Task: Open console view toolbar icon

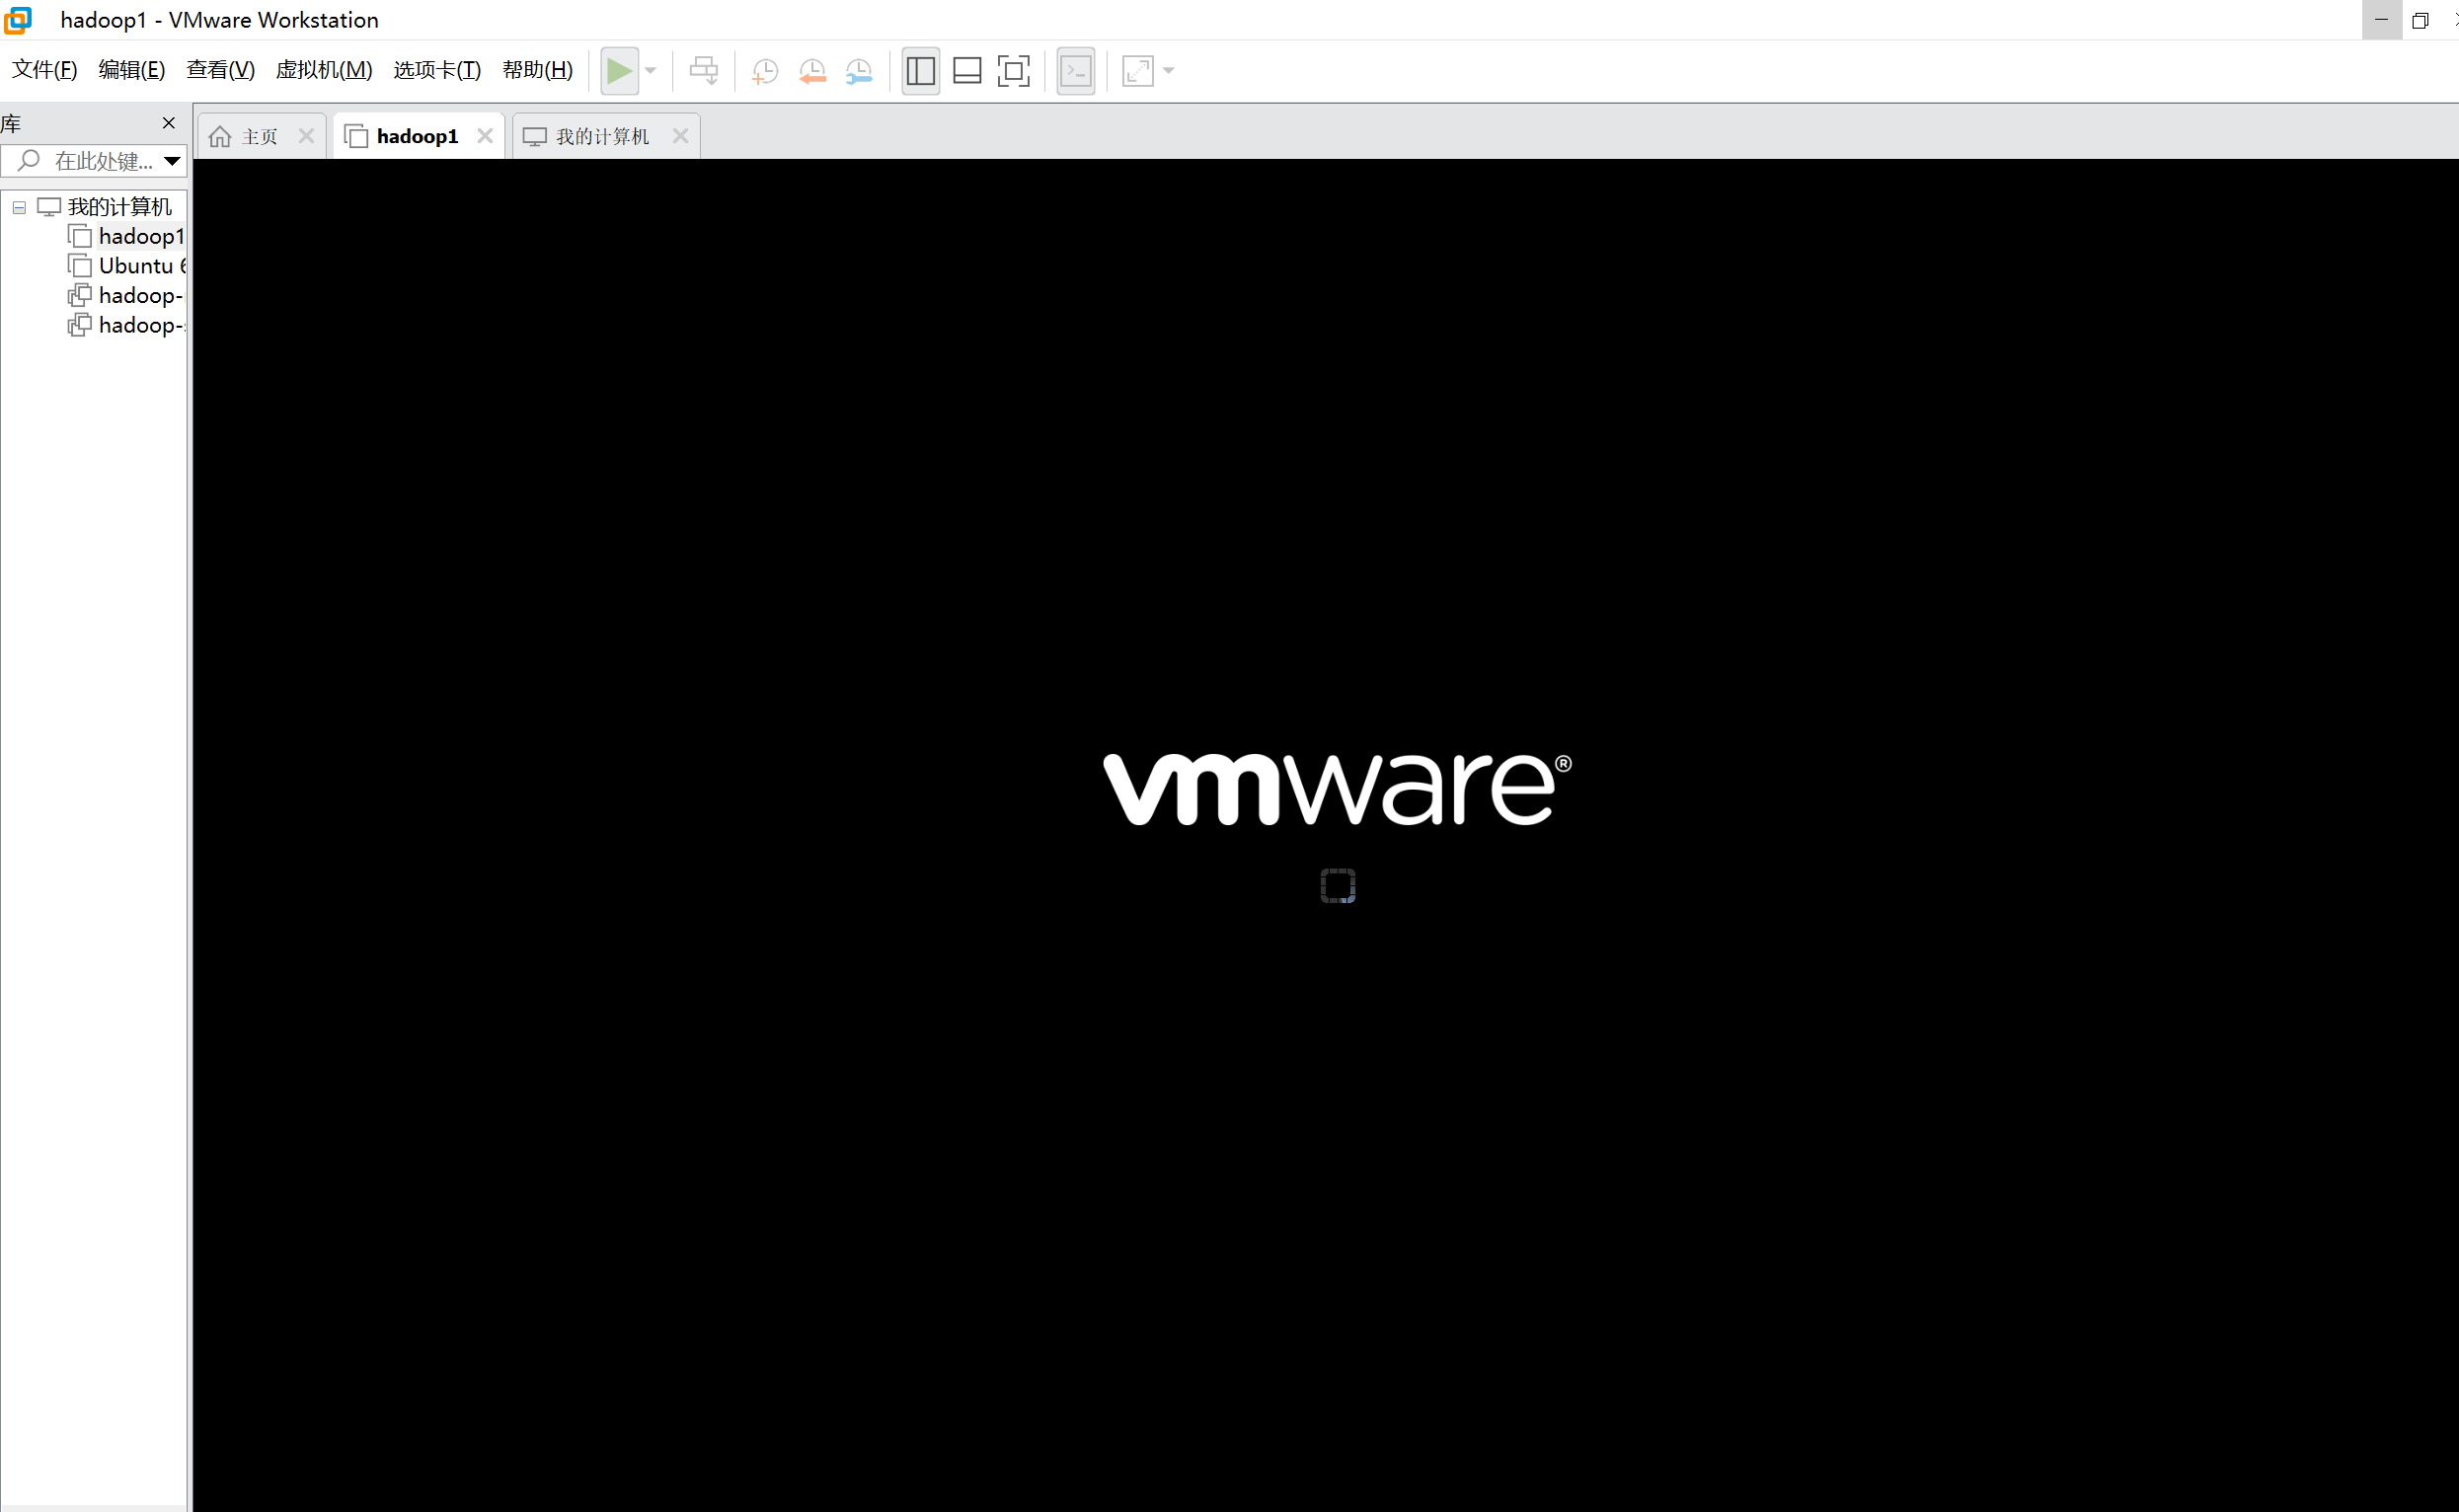Action: click(x=1076, y=71)
